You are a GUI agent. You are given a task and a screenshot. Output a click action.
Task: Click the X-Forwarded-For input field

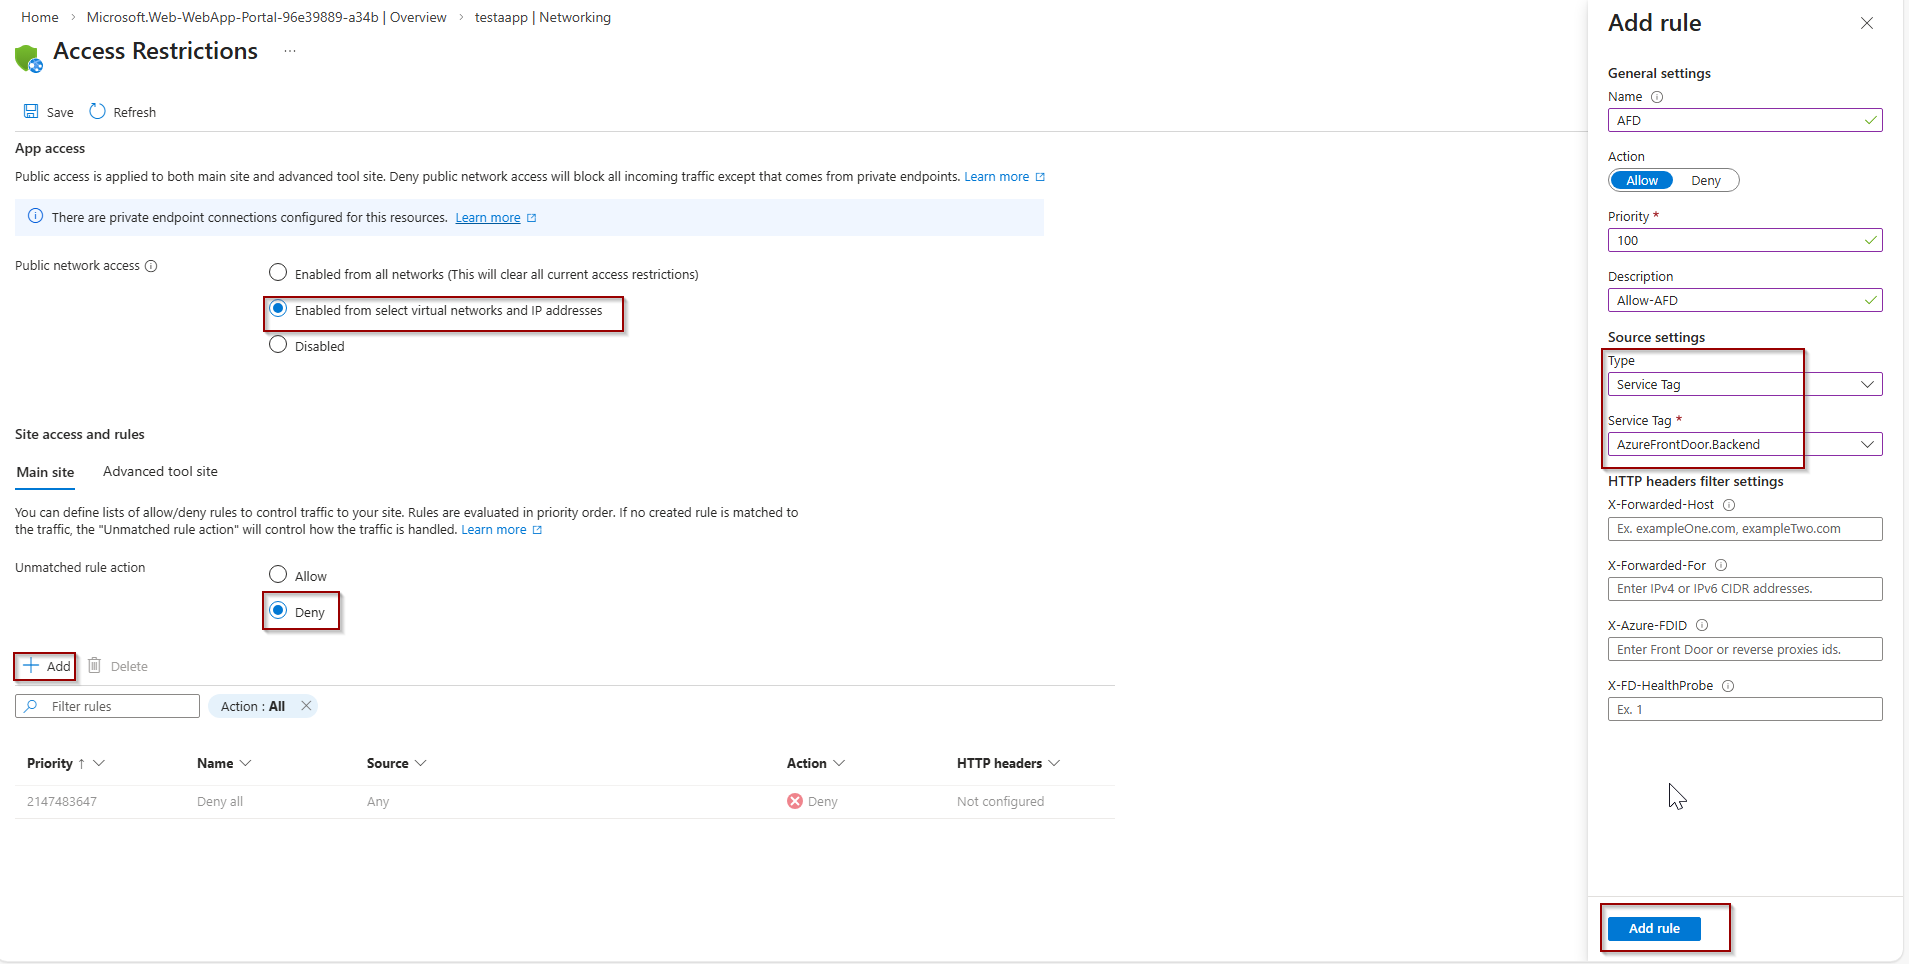tap(1745, 589)
